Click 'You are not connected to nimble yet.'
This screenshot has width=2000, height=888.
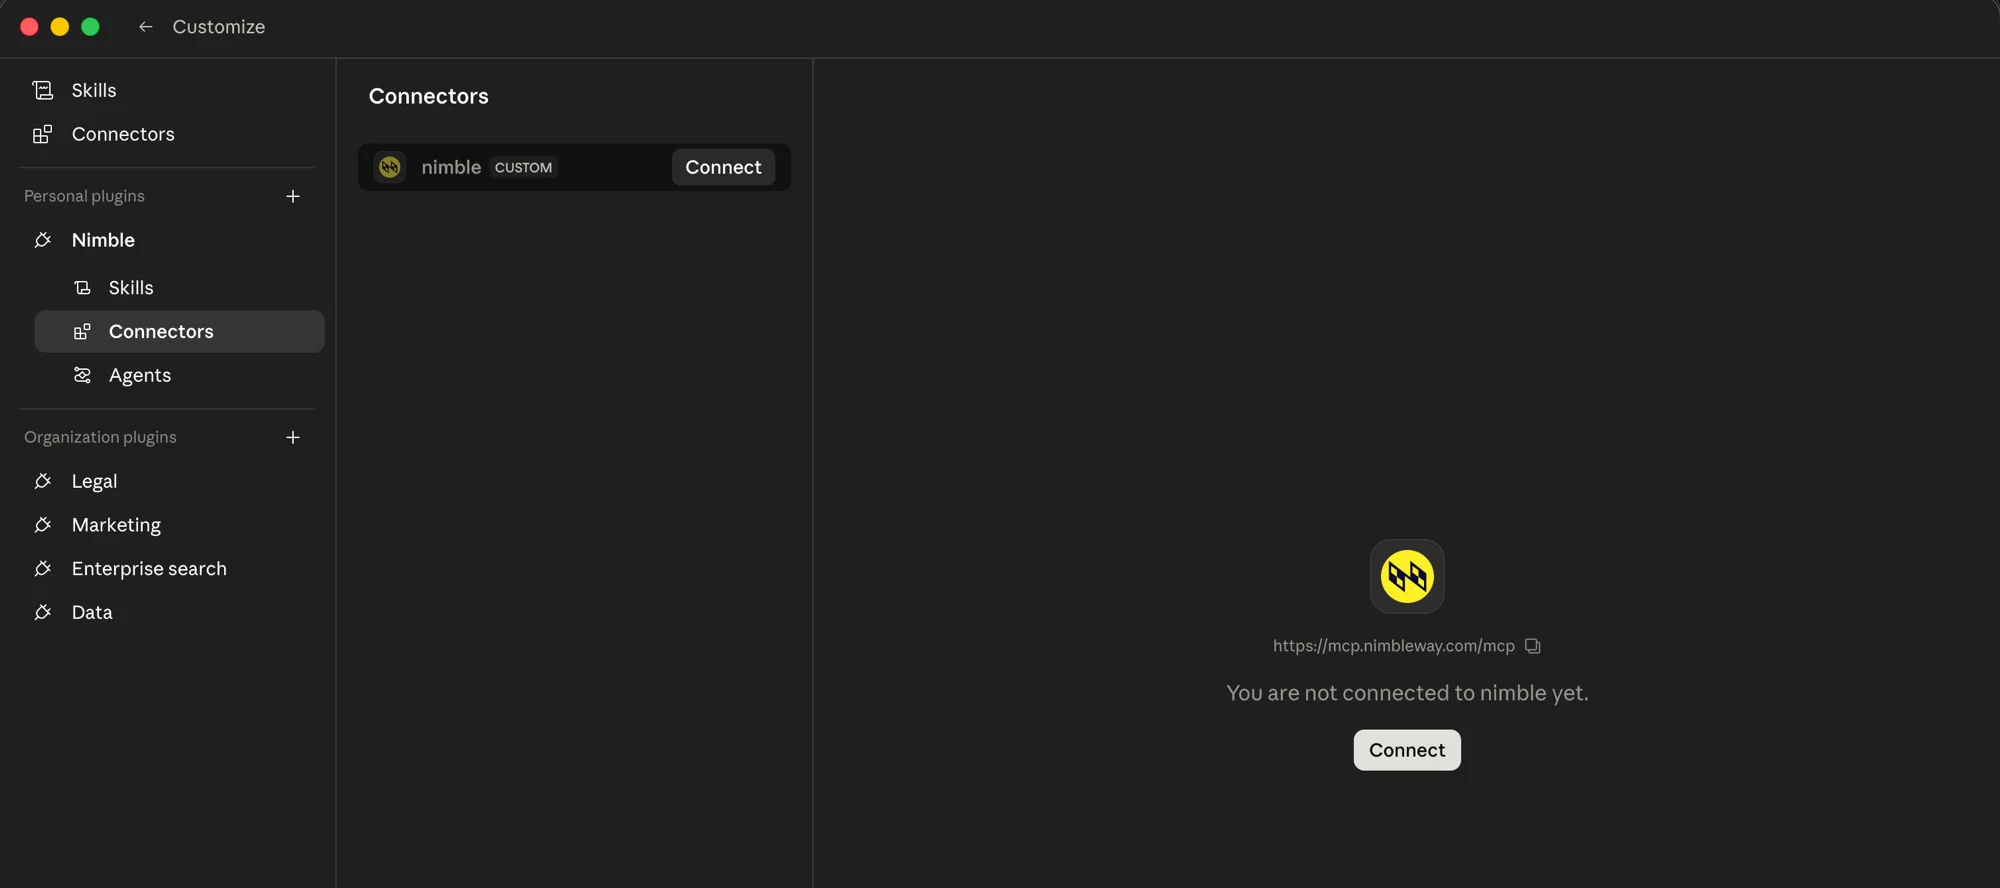[x=1407, y=693]
